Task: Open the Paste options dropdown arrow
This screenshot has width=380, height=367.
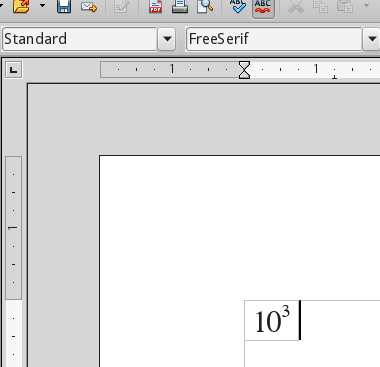Action: (366, 6)
